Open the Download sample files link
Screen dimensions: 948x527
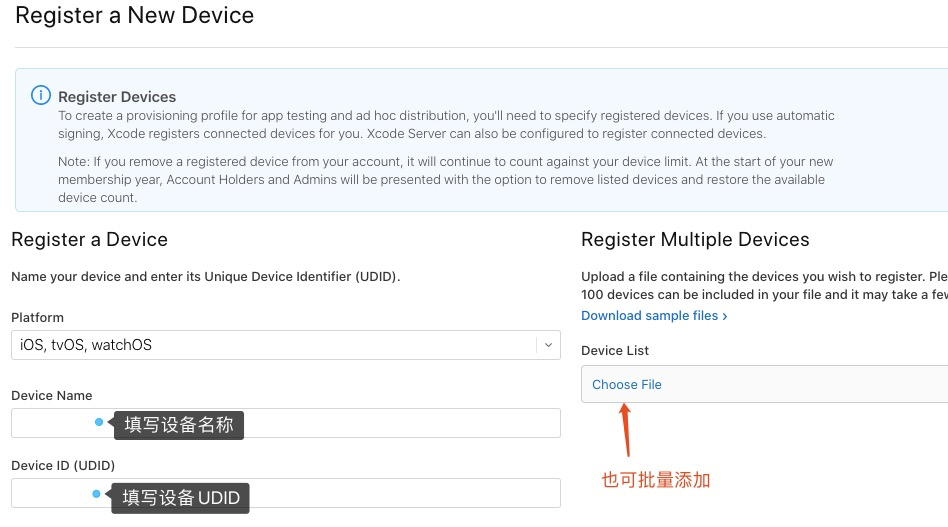tap(654, 315)
